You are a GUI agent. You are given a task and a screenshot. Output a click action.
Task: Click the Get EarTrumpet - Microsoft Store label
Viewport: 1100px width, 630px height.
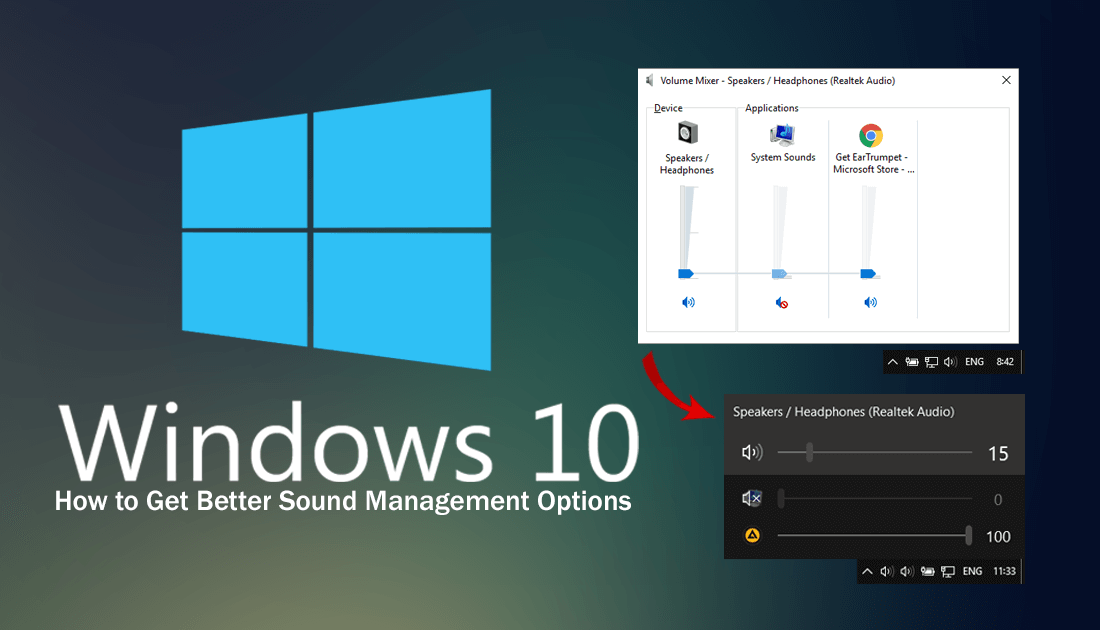pyautogui.click(x=873, y=163)
